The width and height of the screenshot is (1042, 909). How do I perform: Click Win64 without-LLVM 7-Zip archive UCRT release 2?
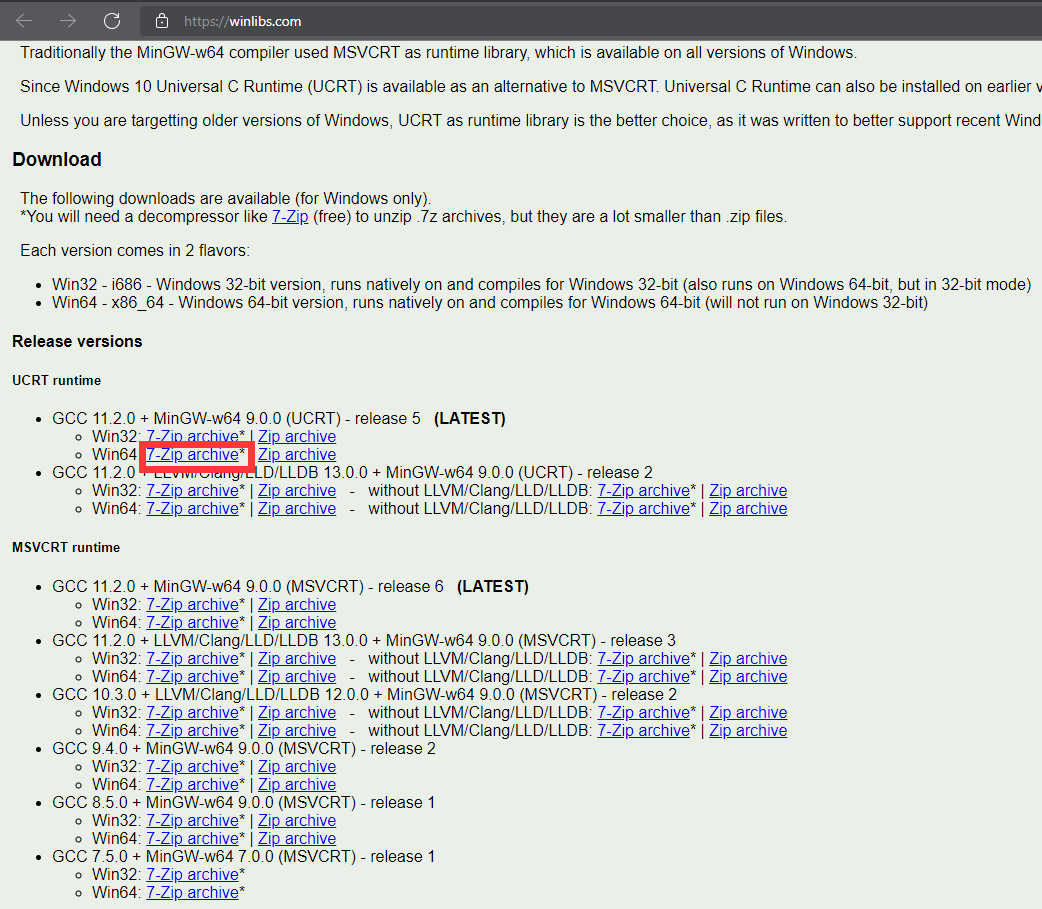click(643, 508)
